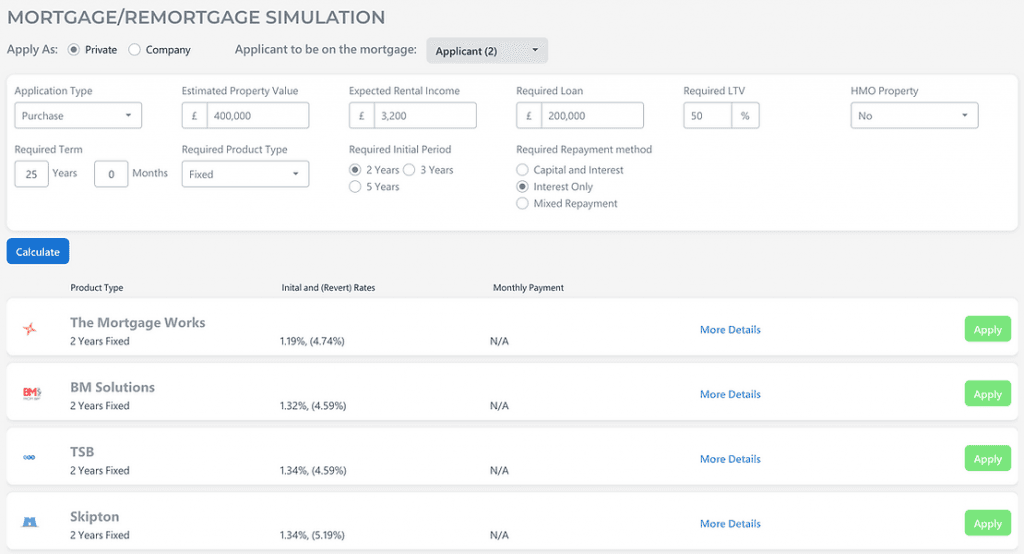1024x554 pixels.
Task: Click Expected Rental Income field 3,200
Action: click(425, 116)
